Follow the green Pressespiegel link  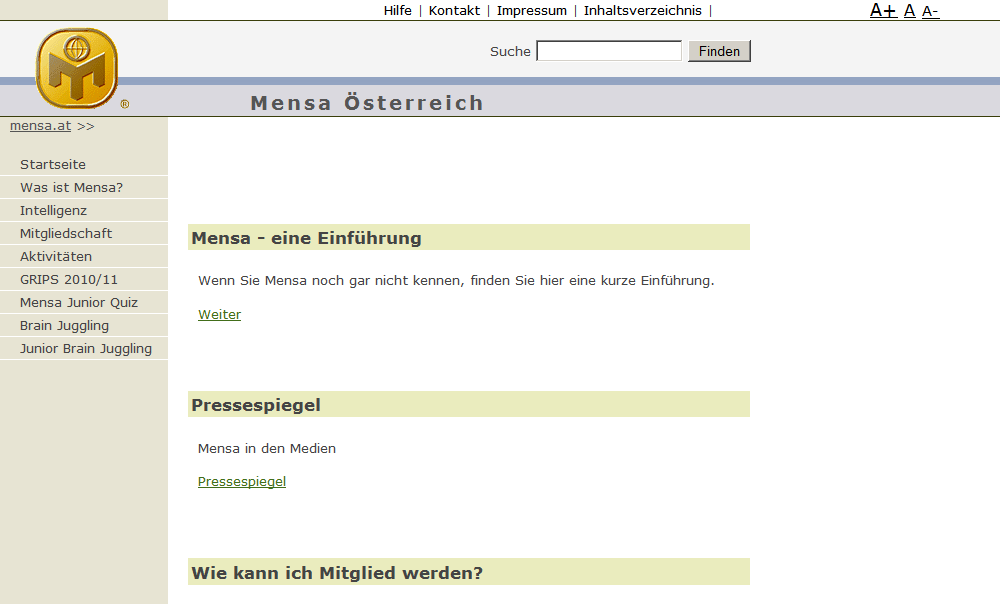tap(242, 482)
